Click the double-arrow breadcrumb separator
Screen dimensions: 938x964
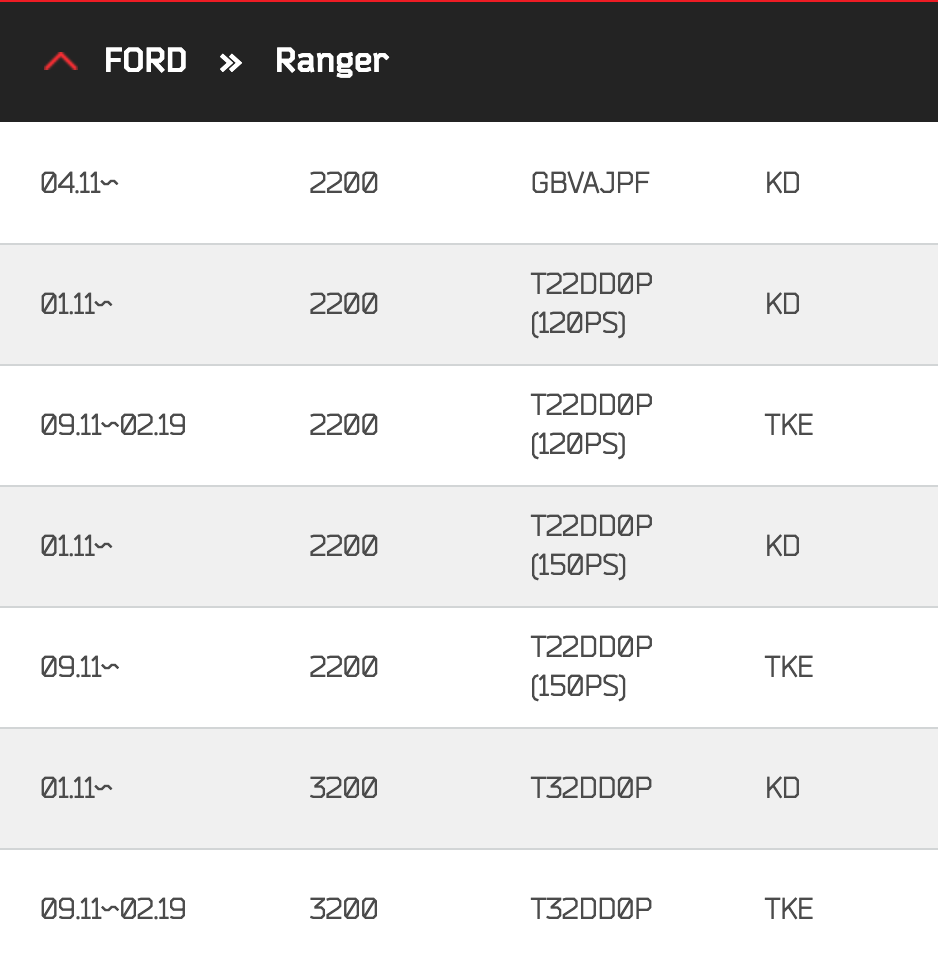point(231,62)
